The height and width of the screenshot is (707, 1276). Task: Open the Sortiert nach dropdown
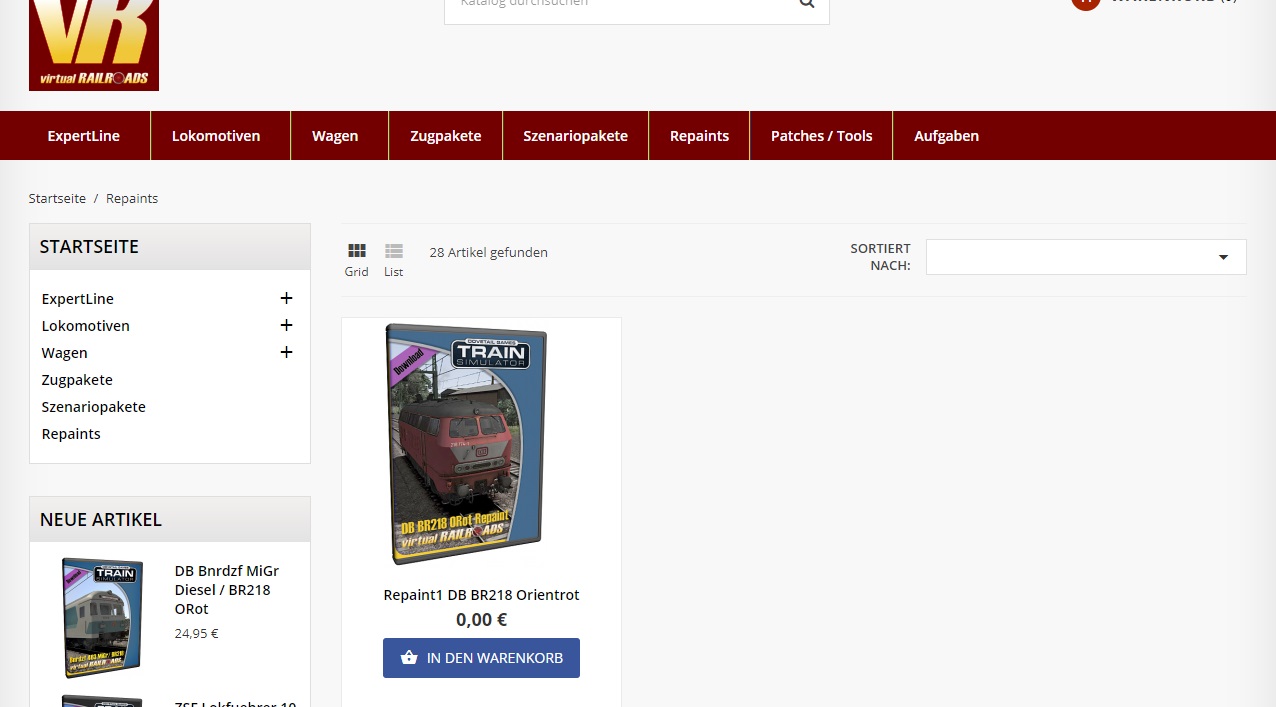[x=1086, y=257]
